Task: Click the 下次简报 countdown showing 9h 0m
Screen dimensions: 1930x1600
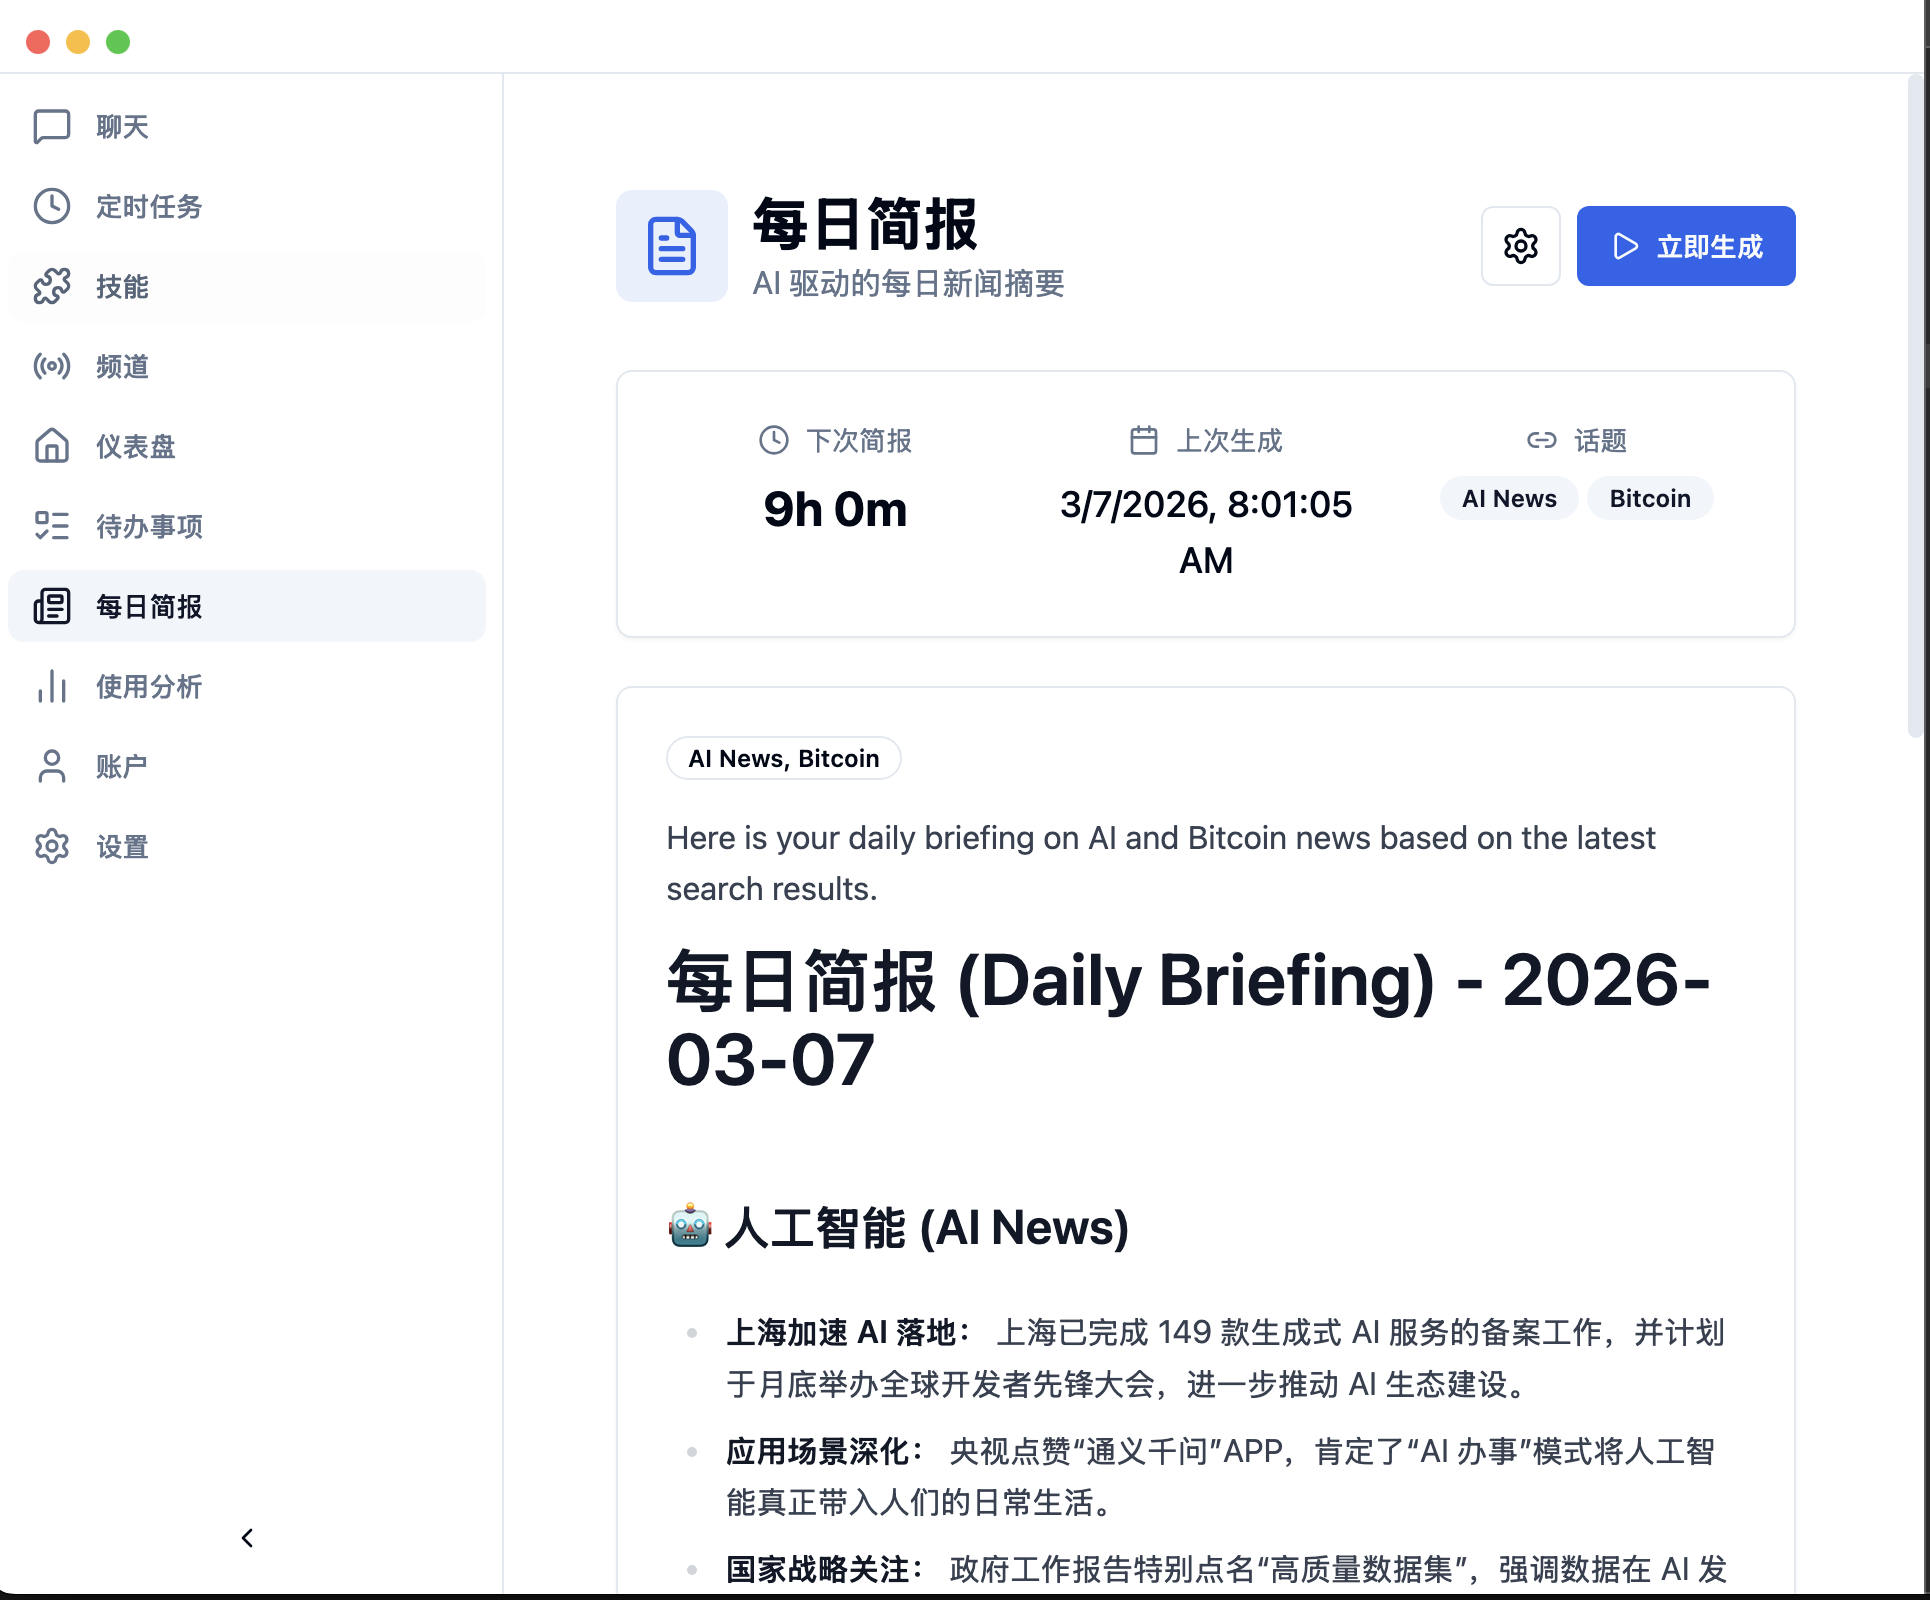Action: pos(836,509)
